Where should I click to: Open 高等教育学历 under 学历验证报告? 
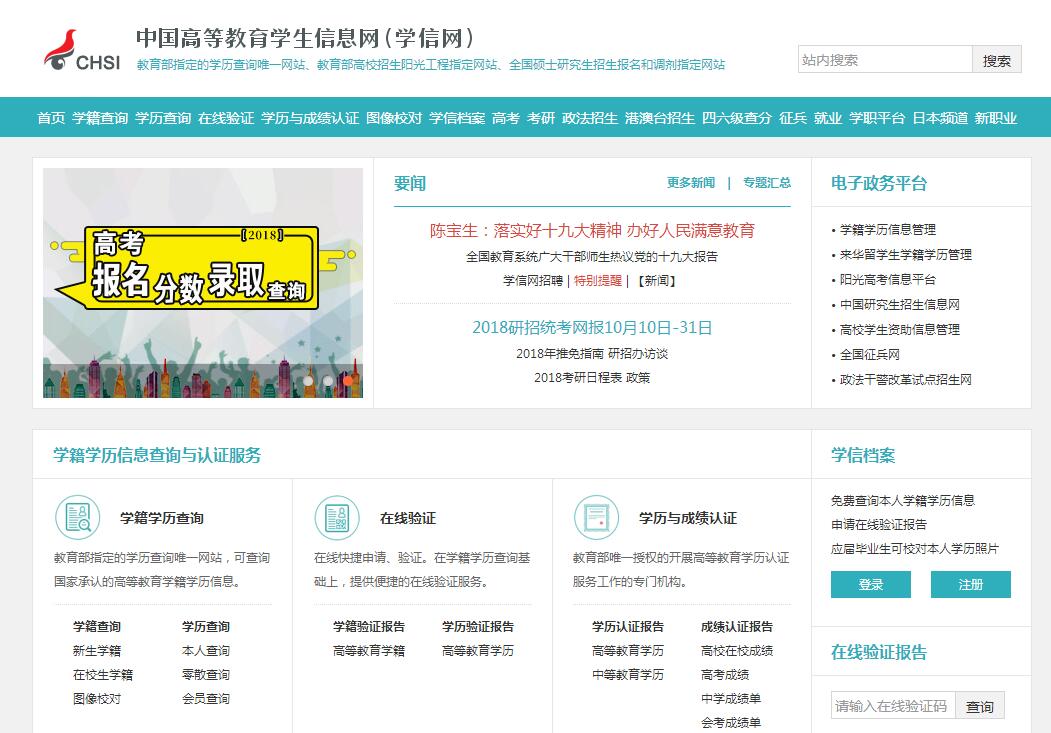click(478, 651)
